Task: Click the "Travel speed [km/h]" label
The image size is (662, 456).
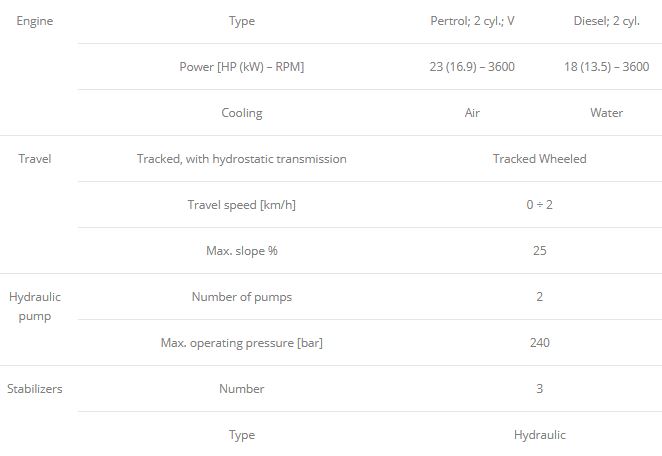Action: pos(241,205)
